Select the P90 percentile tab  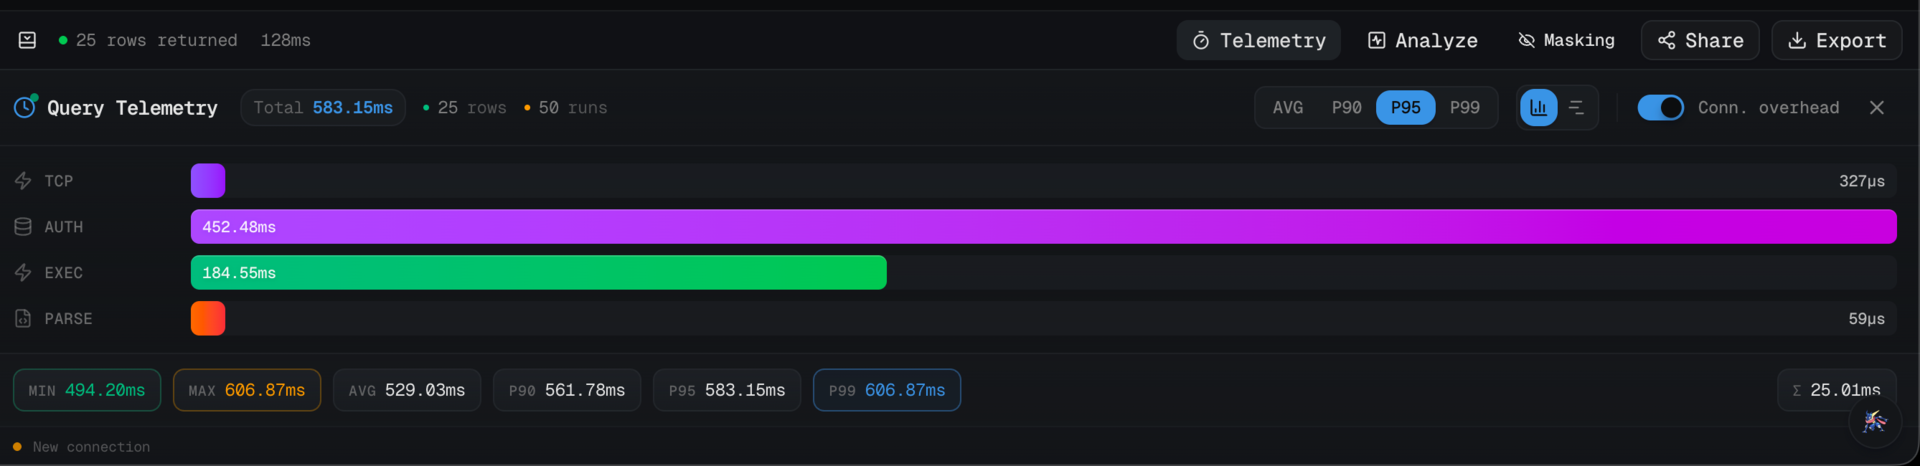[x=1346, y=108]
